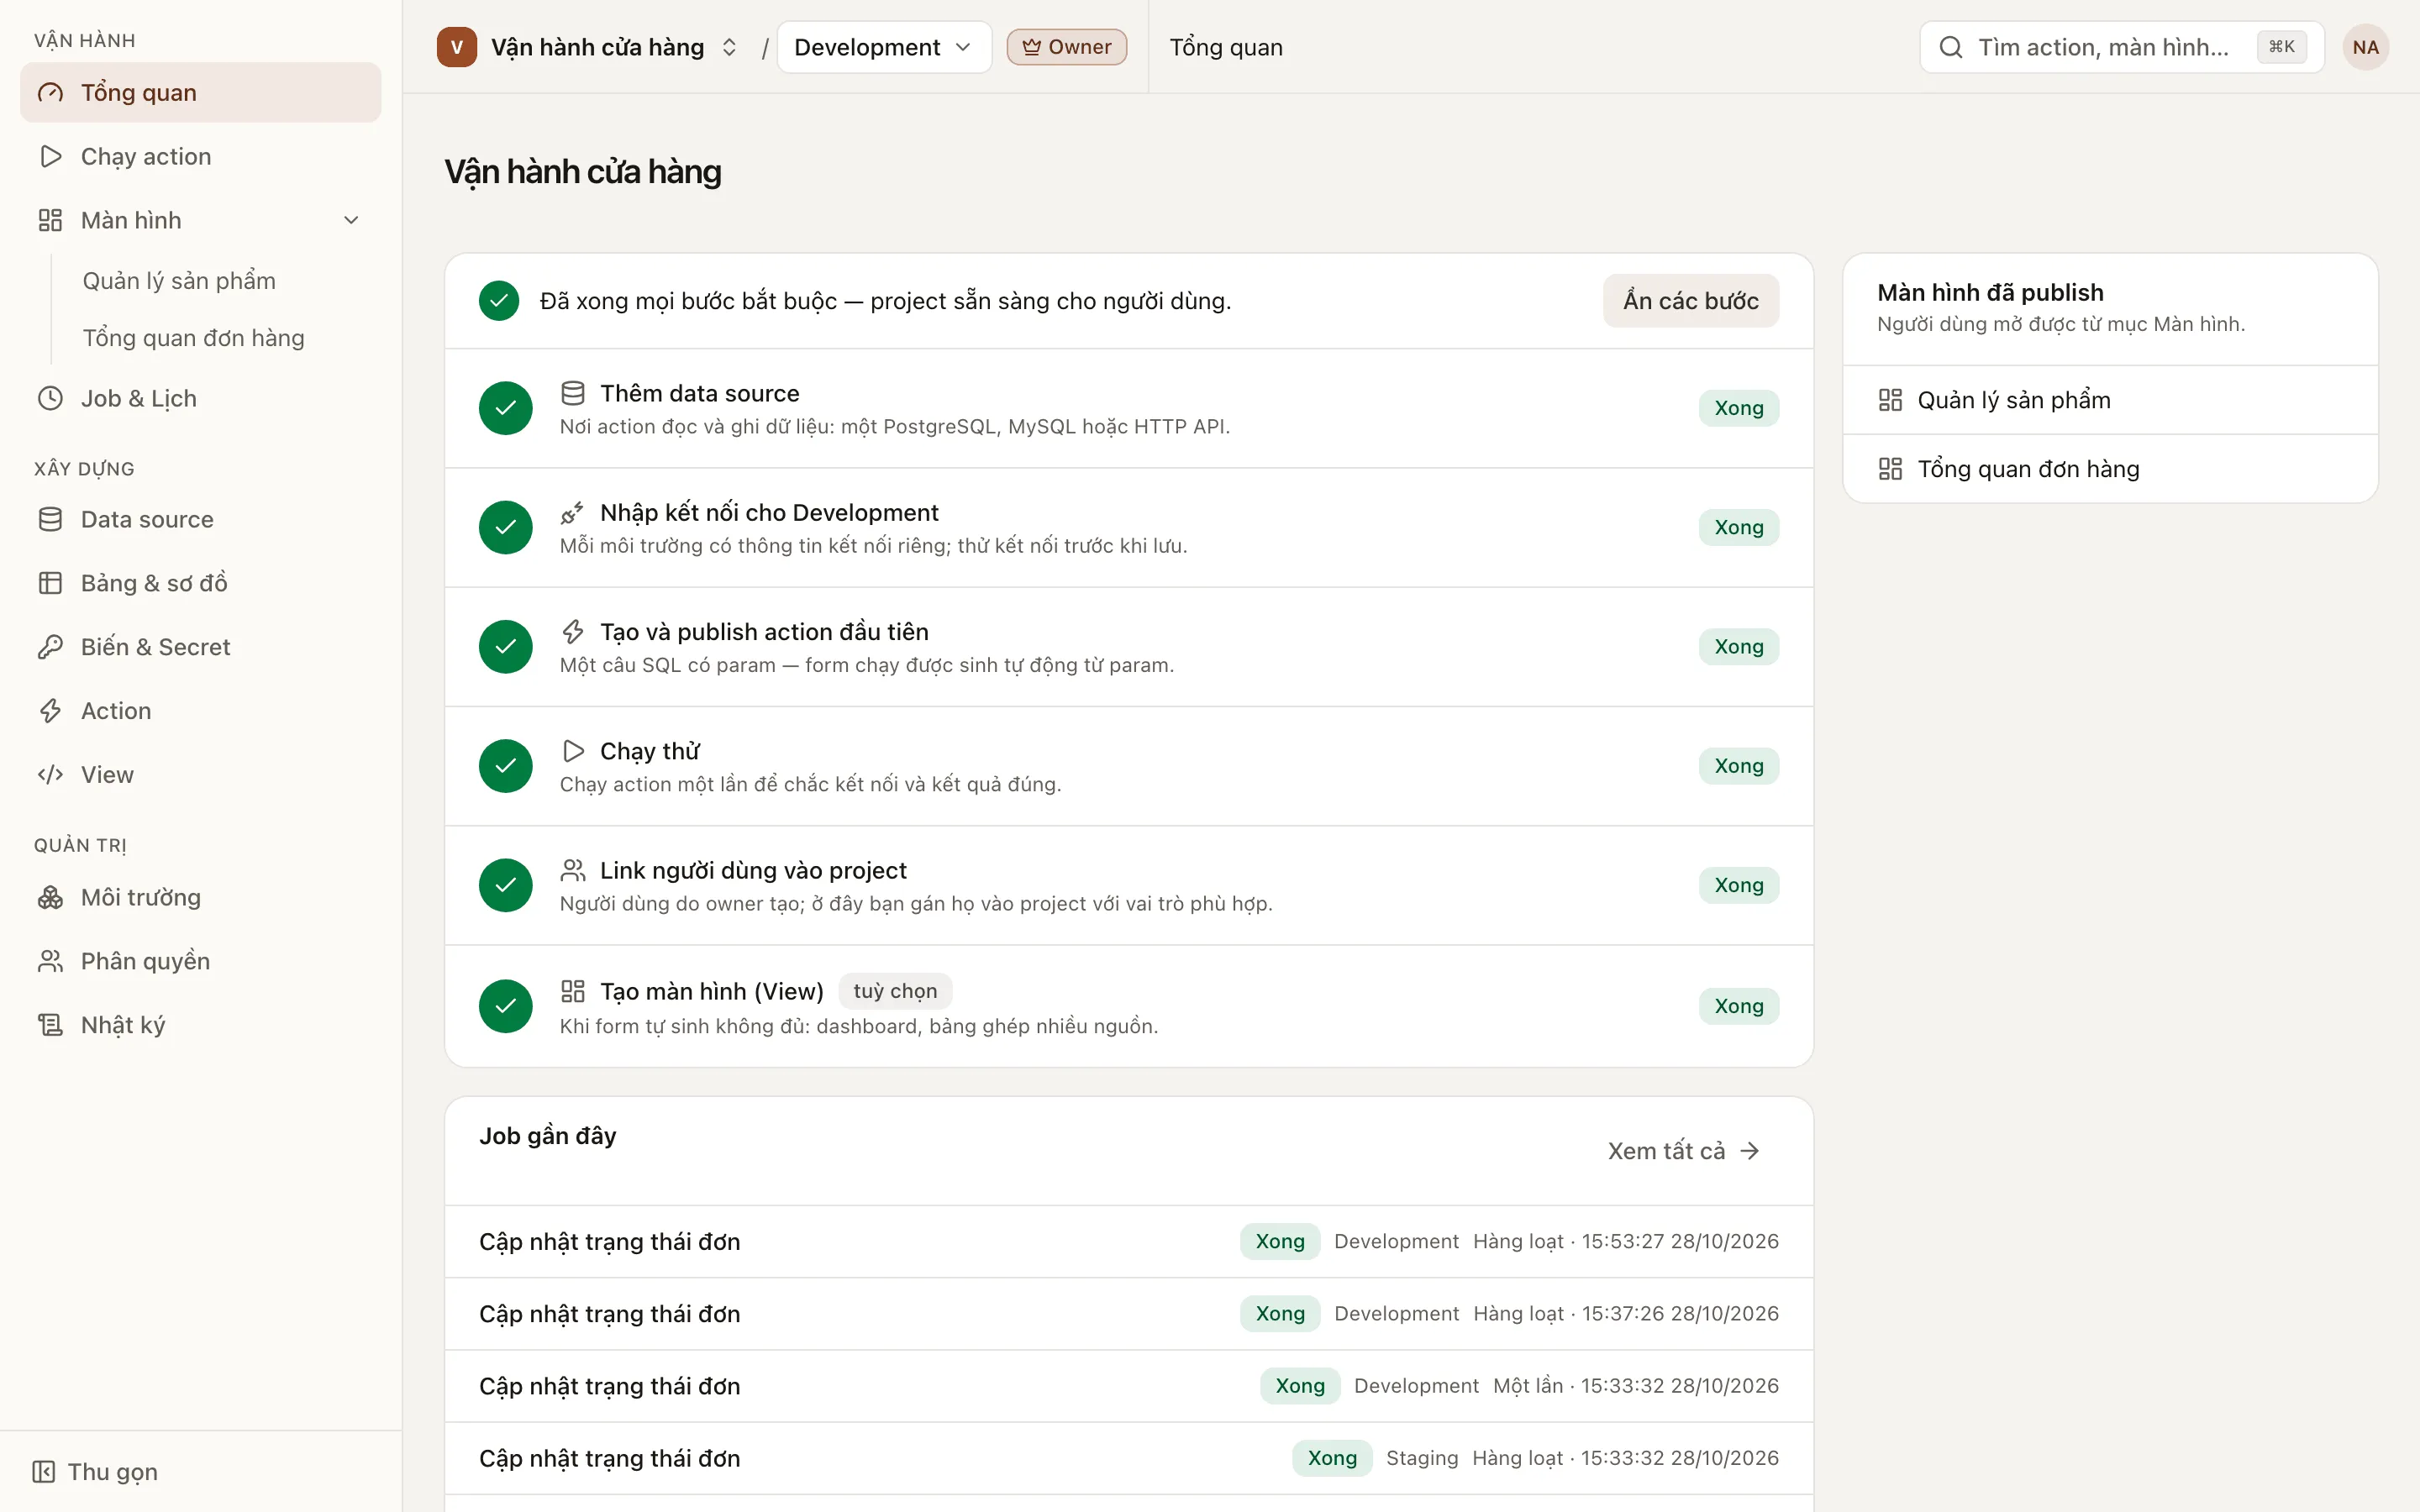The height and width of the screenshot is (1512, 2420).
Task: Click the View code brackets icon
Action: click(50, 775)
